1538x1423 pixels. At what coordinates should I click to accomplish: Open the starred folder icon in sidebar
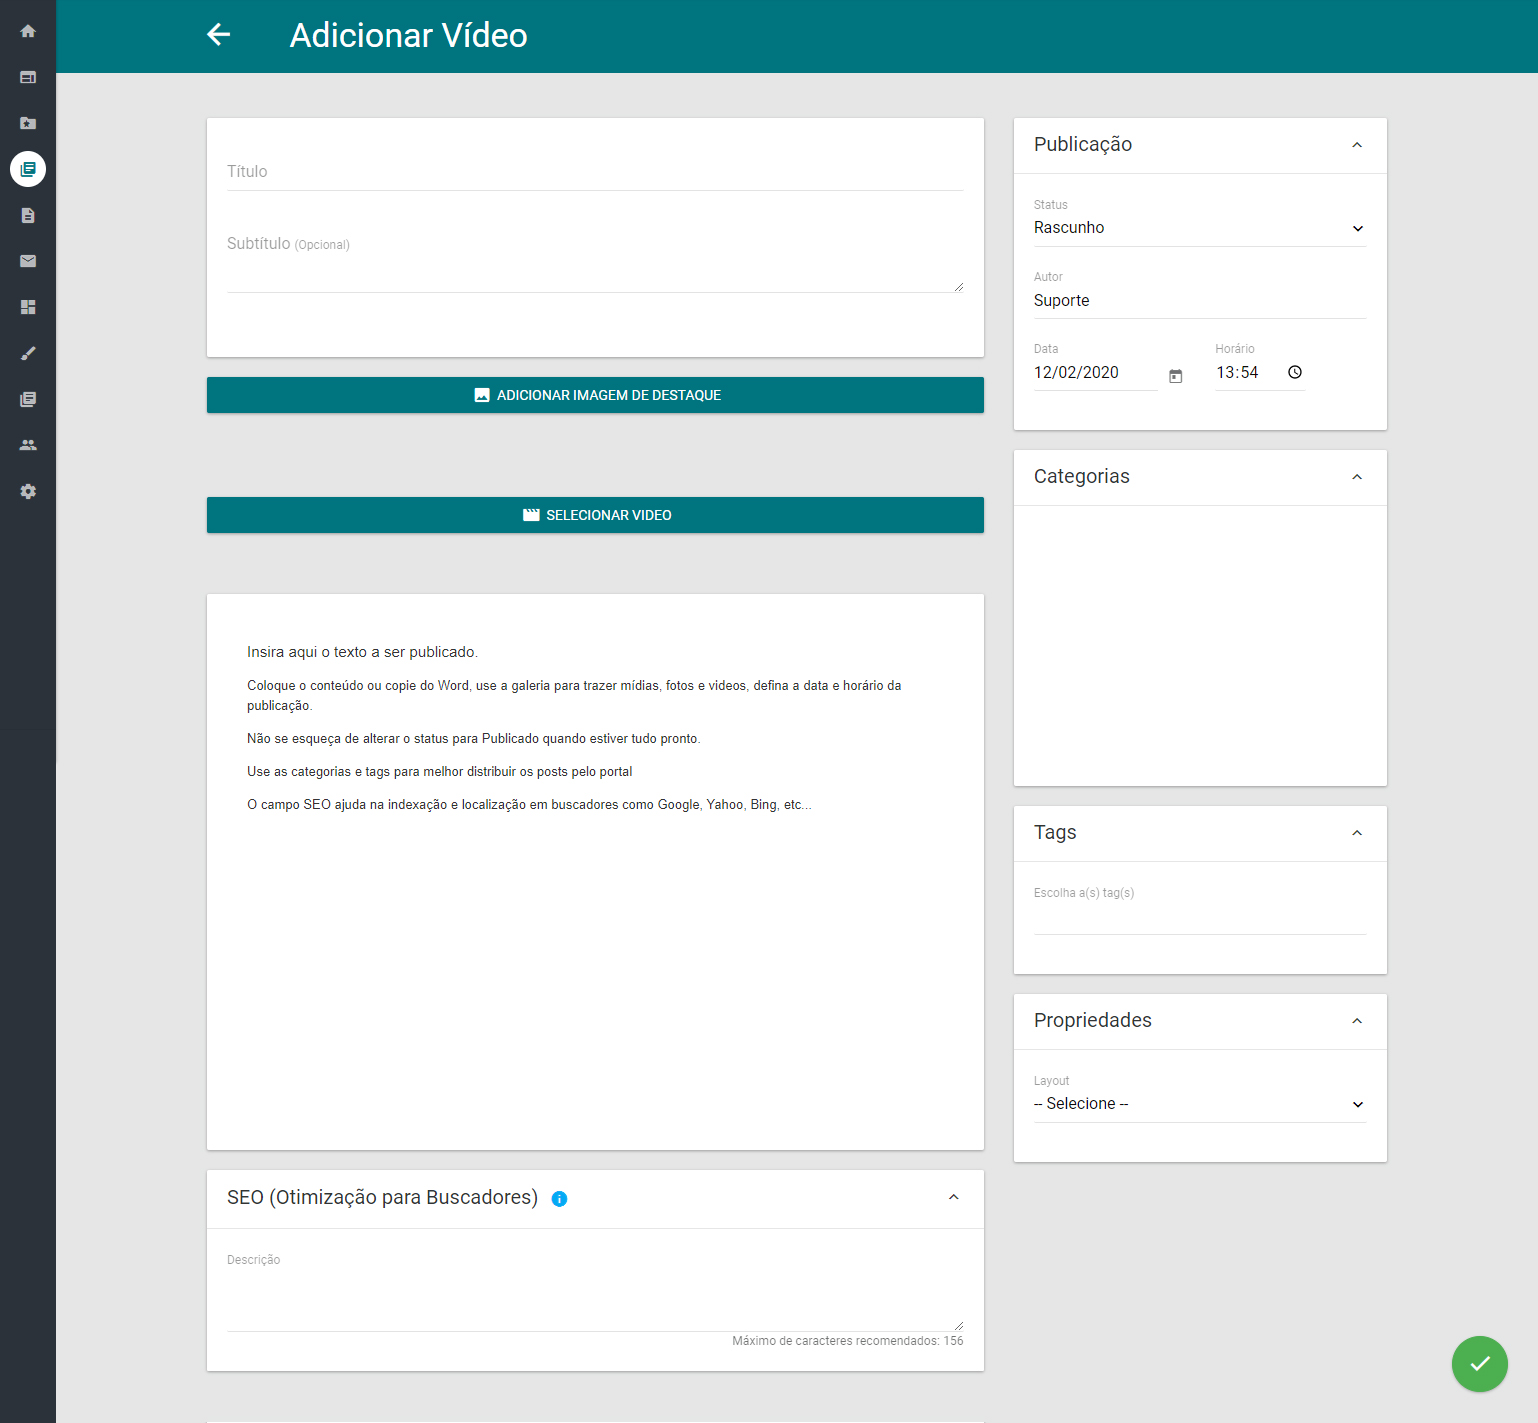(28, 123)
